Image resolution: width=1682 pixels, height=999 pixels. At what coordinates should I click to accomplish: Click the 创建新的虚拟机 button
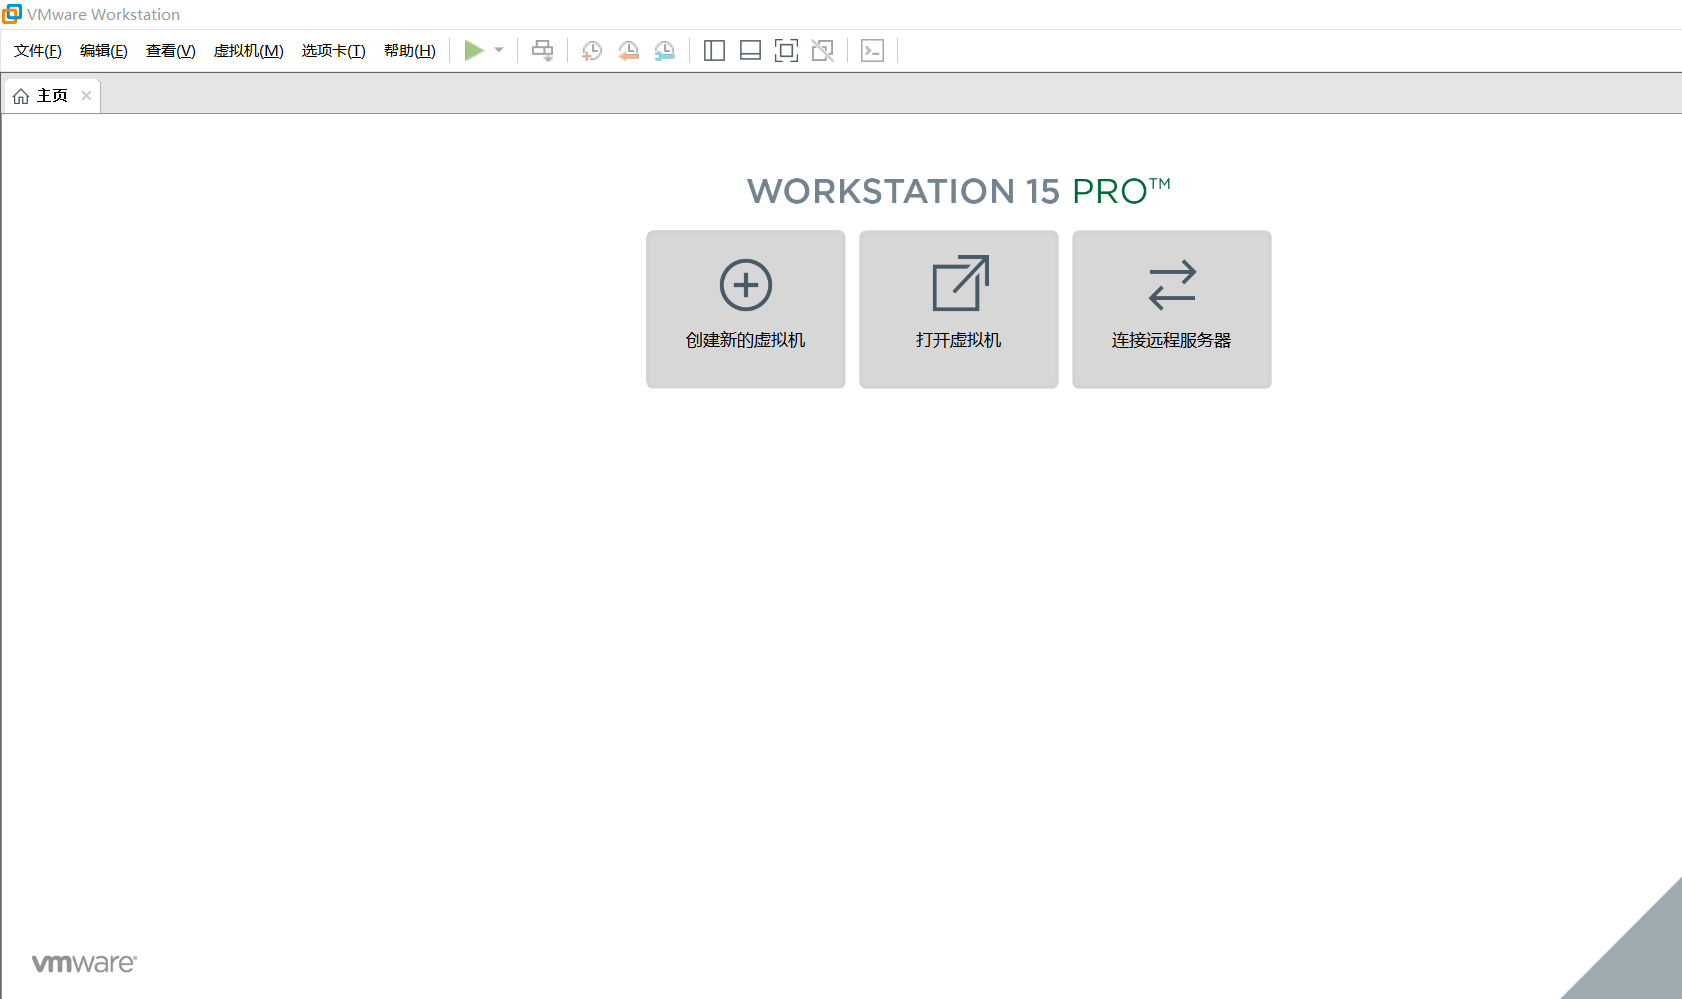coord(746,309)
